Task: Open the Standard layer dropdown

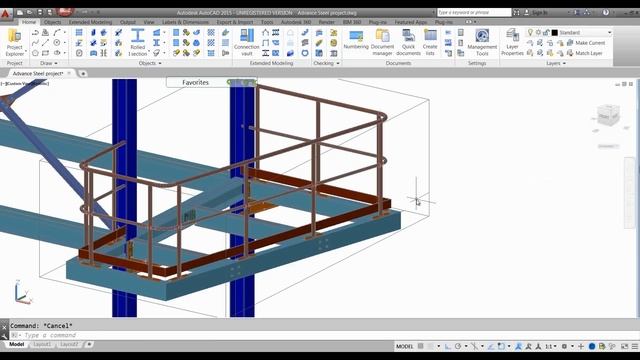Action: (609, 32)
